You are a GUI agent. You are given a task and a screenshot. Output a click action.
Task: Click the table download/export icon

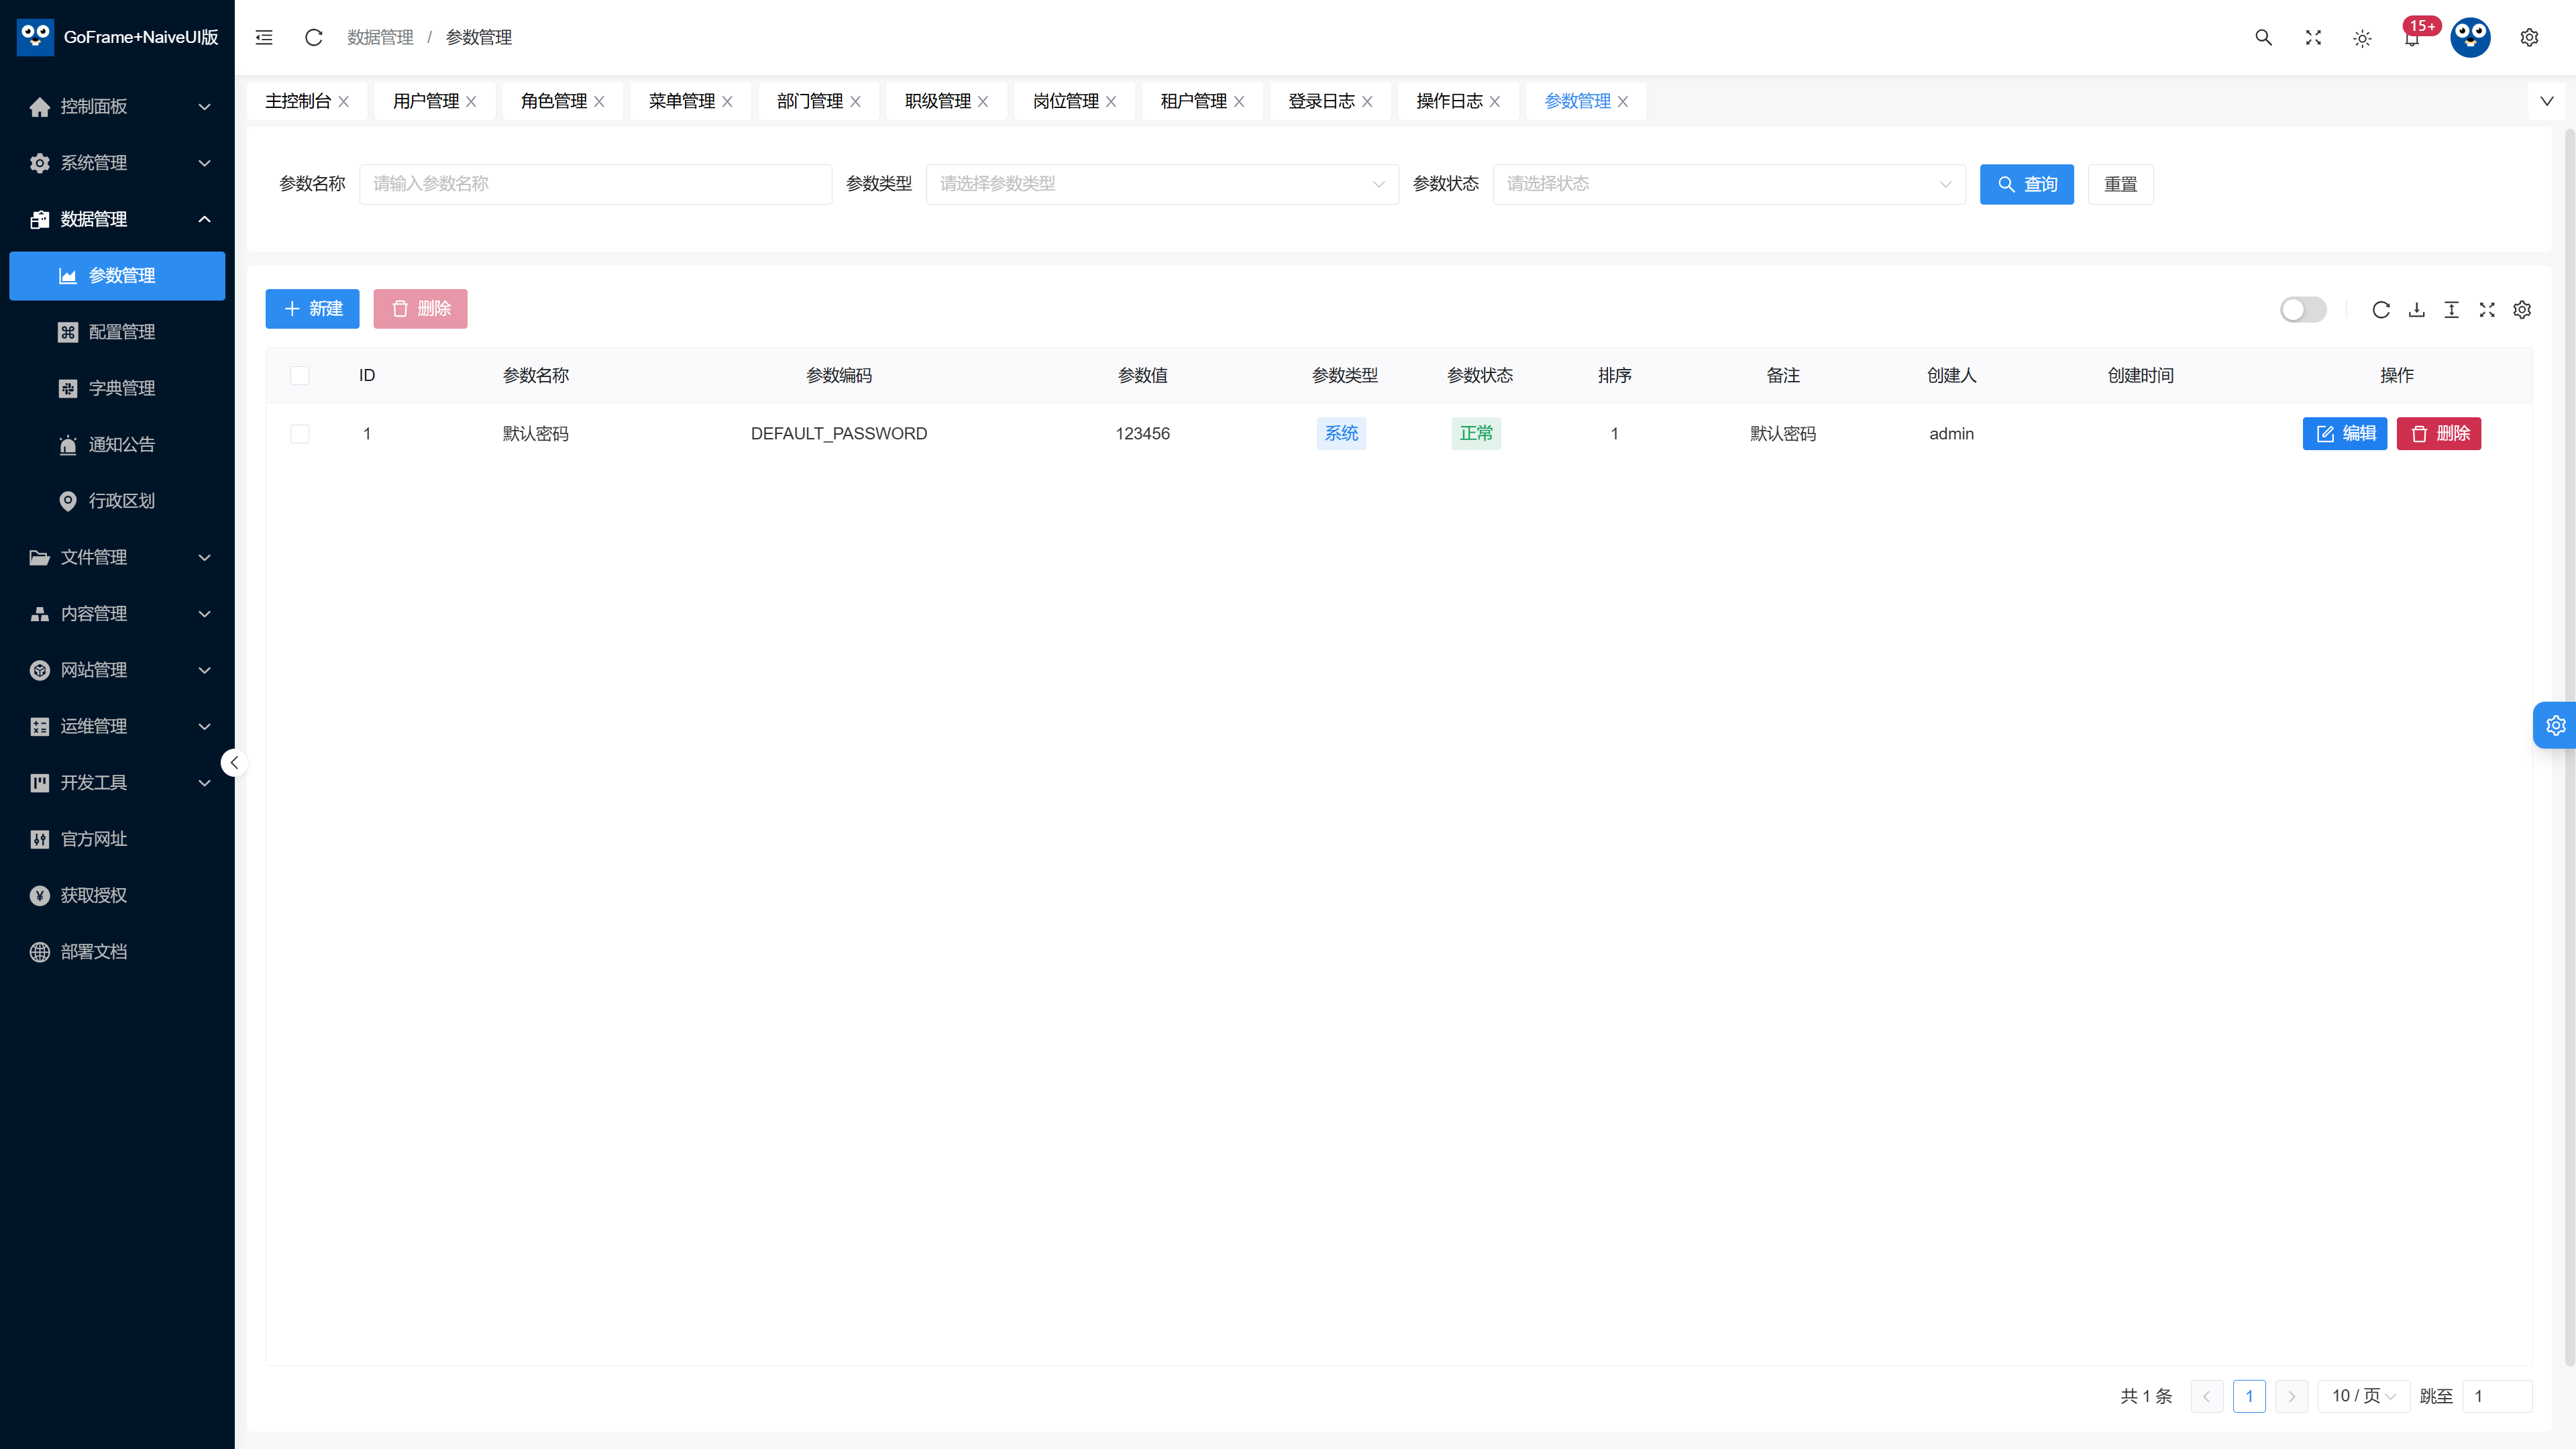tap(2416, 309)
